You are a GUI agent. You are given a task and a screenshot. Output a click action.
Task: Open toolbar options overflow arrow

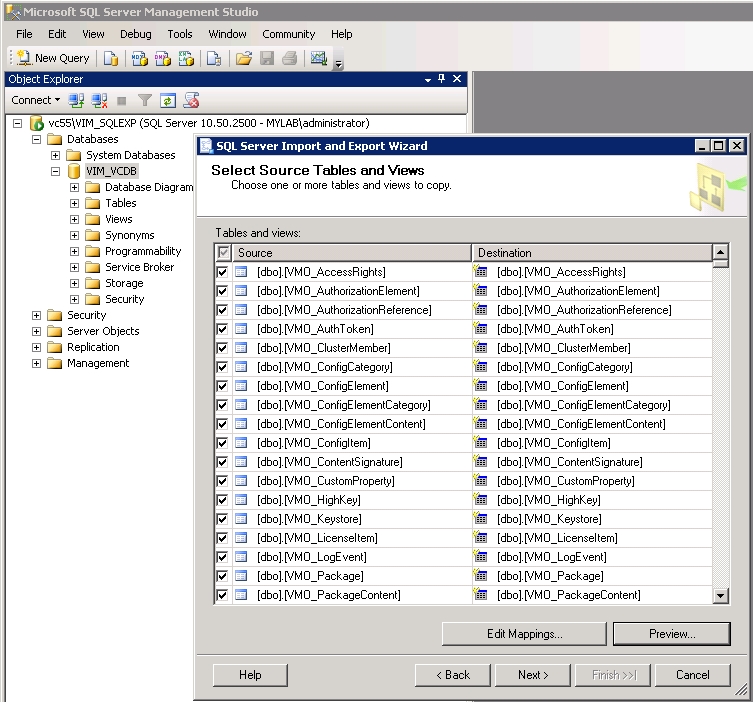pyautogui.click(x=339, y=63)
